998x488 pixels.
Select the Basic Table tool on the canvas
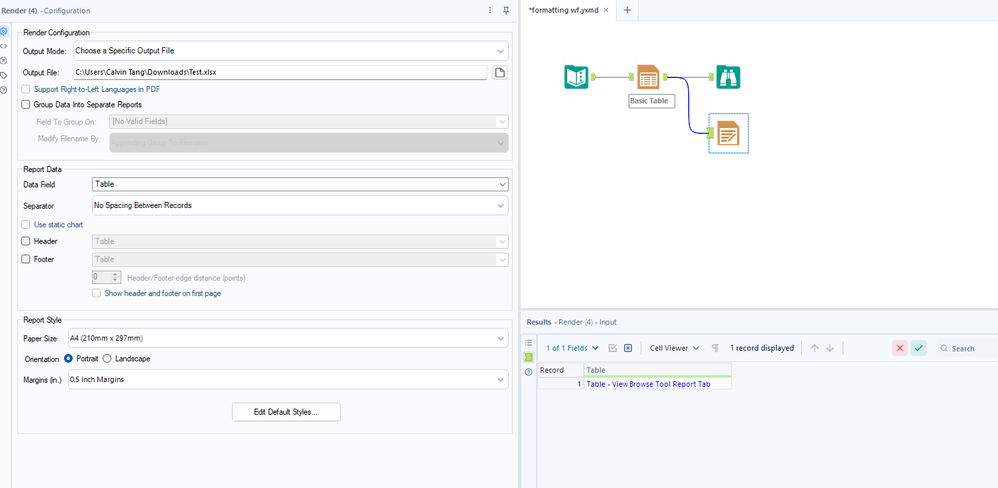tap(649, 77)
